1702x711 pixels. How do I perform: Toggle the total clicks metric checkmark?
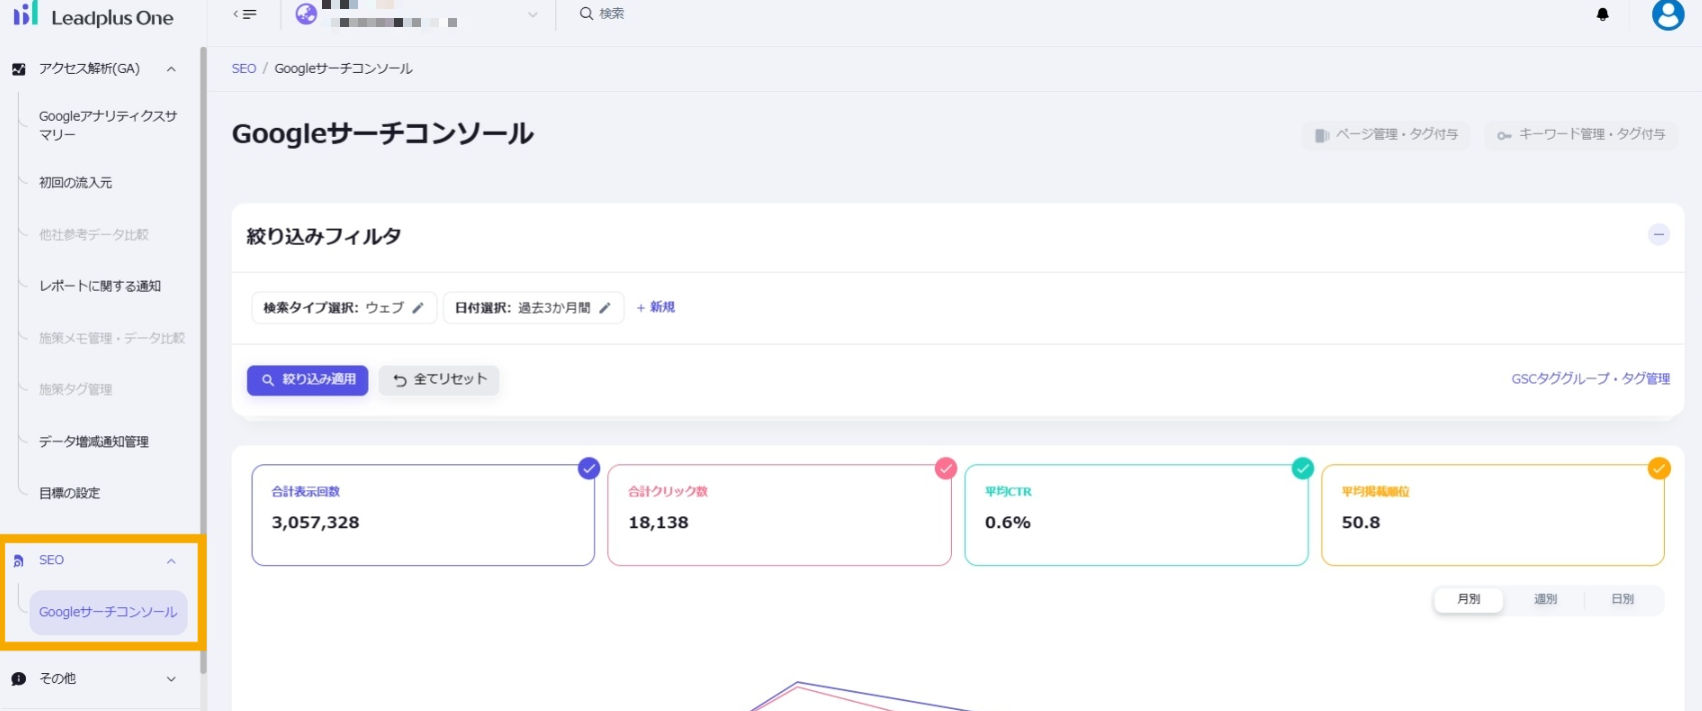click(x=945, y=468)
